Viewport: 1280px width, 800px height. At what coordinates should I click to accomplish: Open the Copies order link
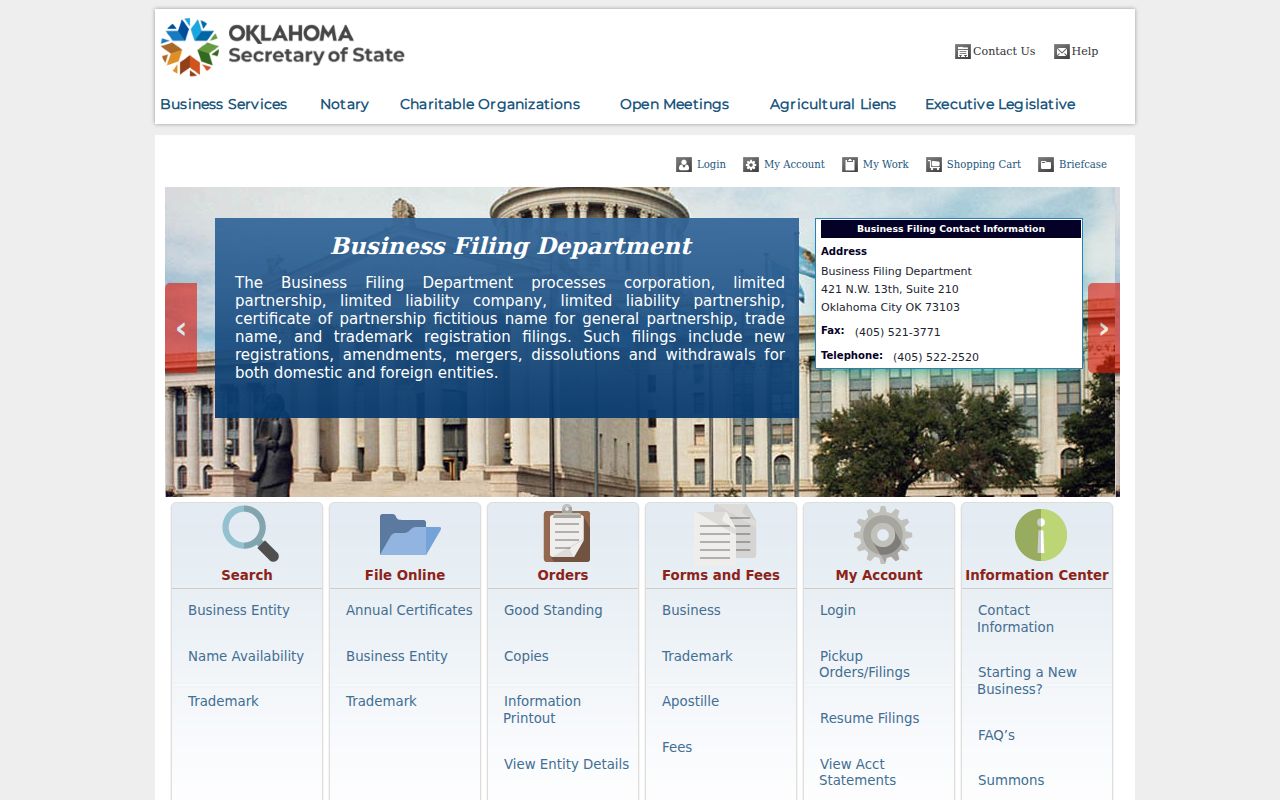[x=526, y=656]
